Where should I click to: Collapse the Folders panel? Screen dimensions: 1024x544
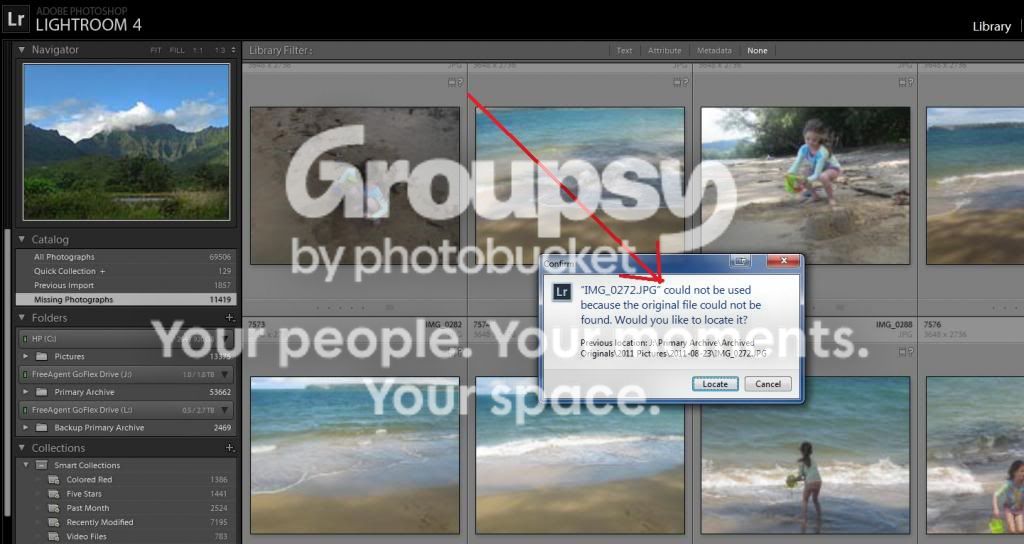tap(22, 318)
